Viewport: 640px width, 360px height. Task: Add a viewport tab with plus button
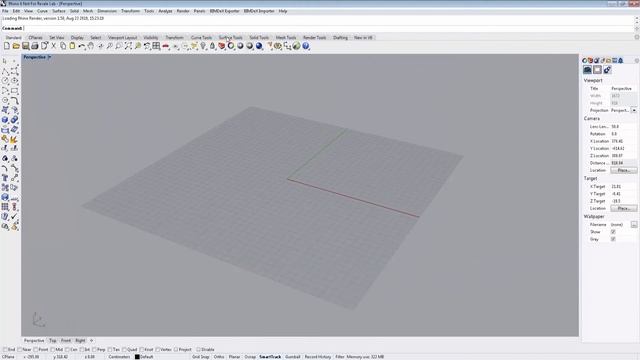pos(91,340)
